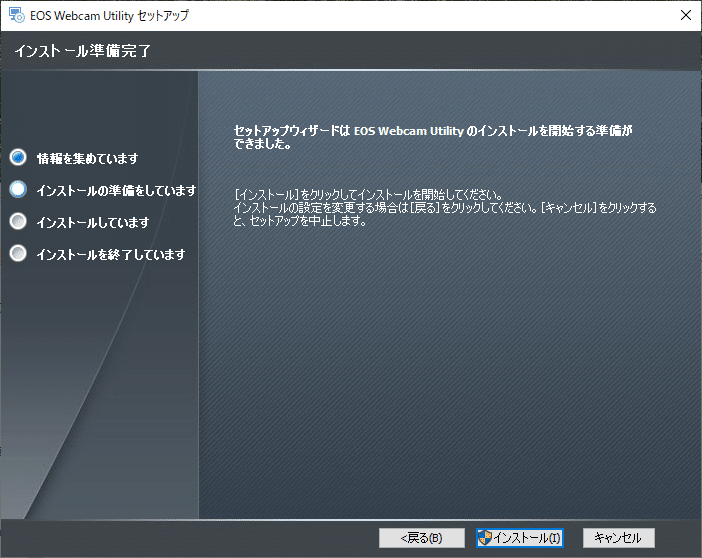The image size is (702, 558).
Task: Click the インストール(I) button
Action: coord(519,538)
